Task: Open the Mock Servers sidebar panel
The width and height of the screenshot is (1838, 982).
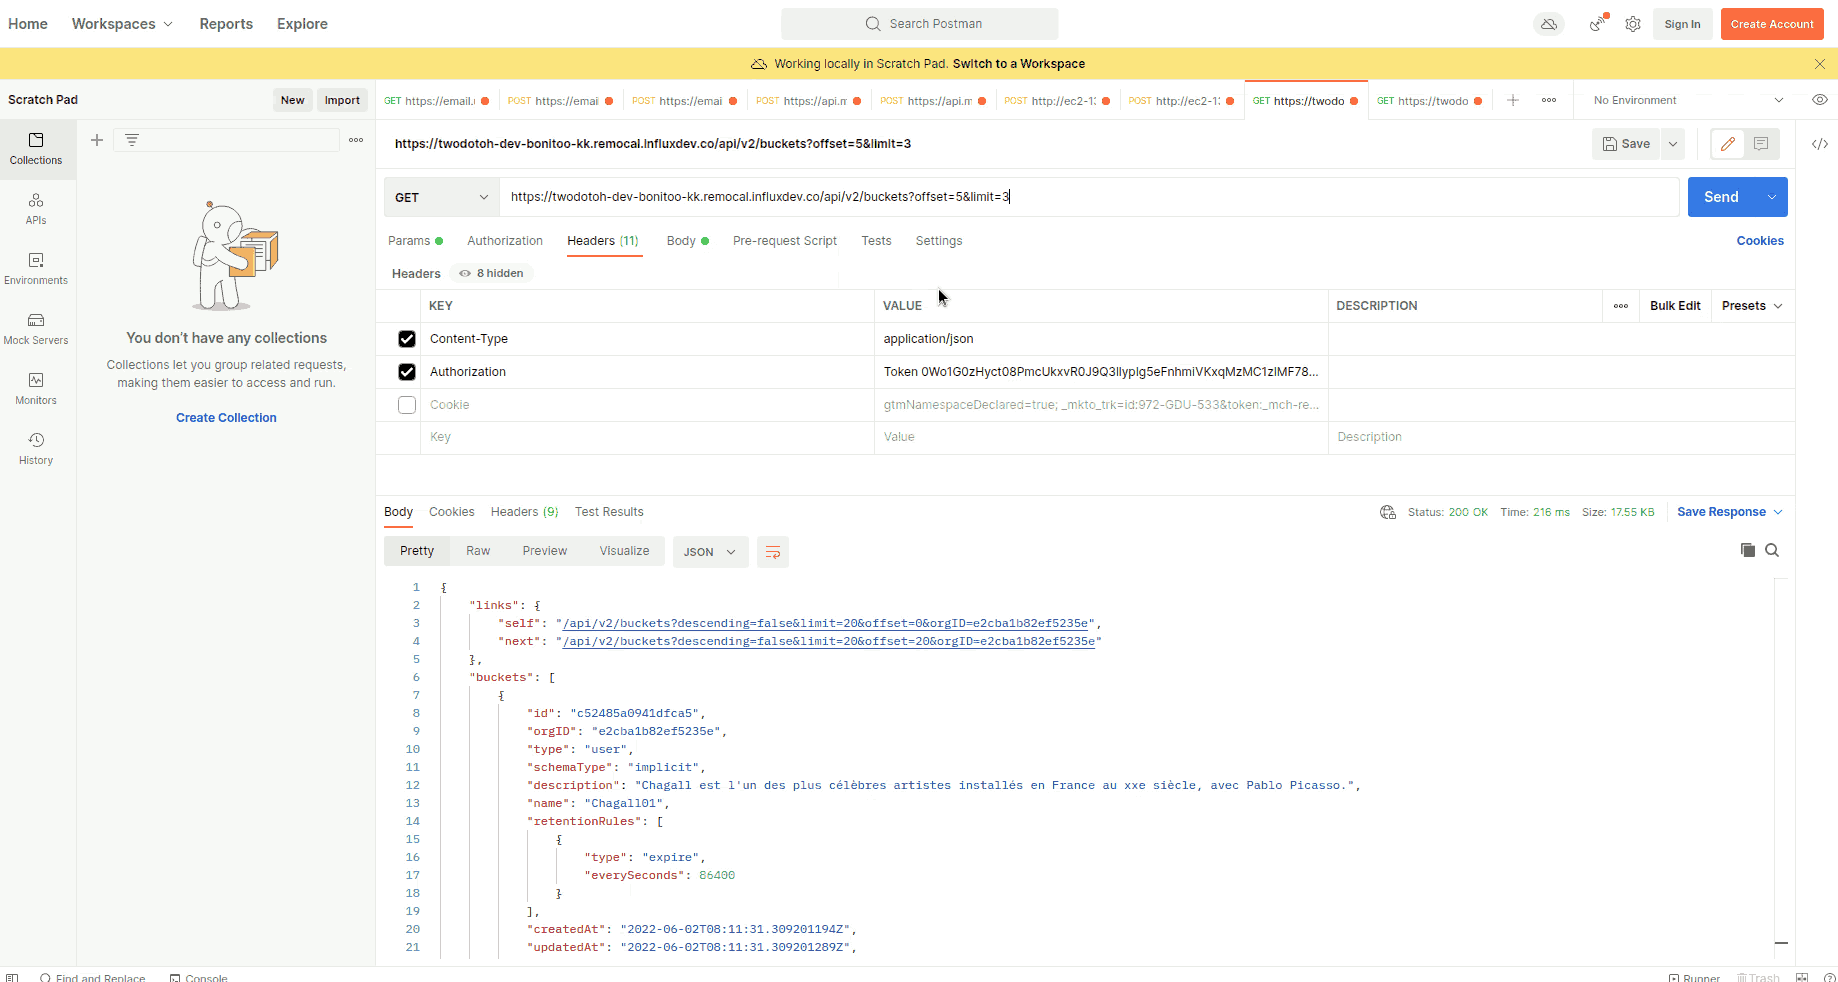Action: (x=36, y=329)
